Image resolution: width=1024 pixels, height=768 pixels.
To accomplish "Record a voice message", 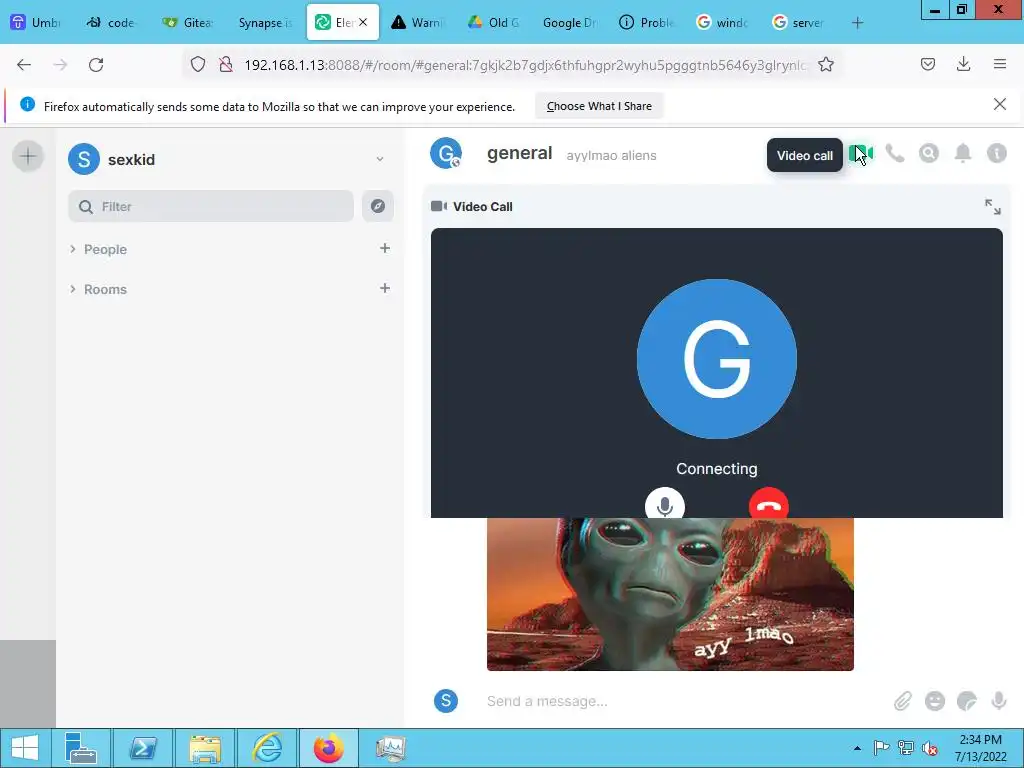I will 999,701.
